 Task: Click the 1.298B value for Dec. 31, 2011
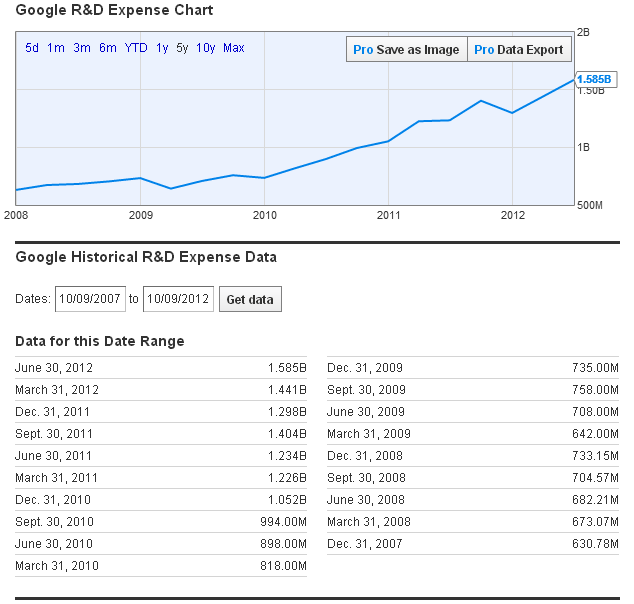tap(287, 412)
